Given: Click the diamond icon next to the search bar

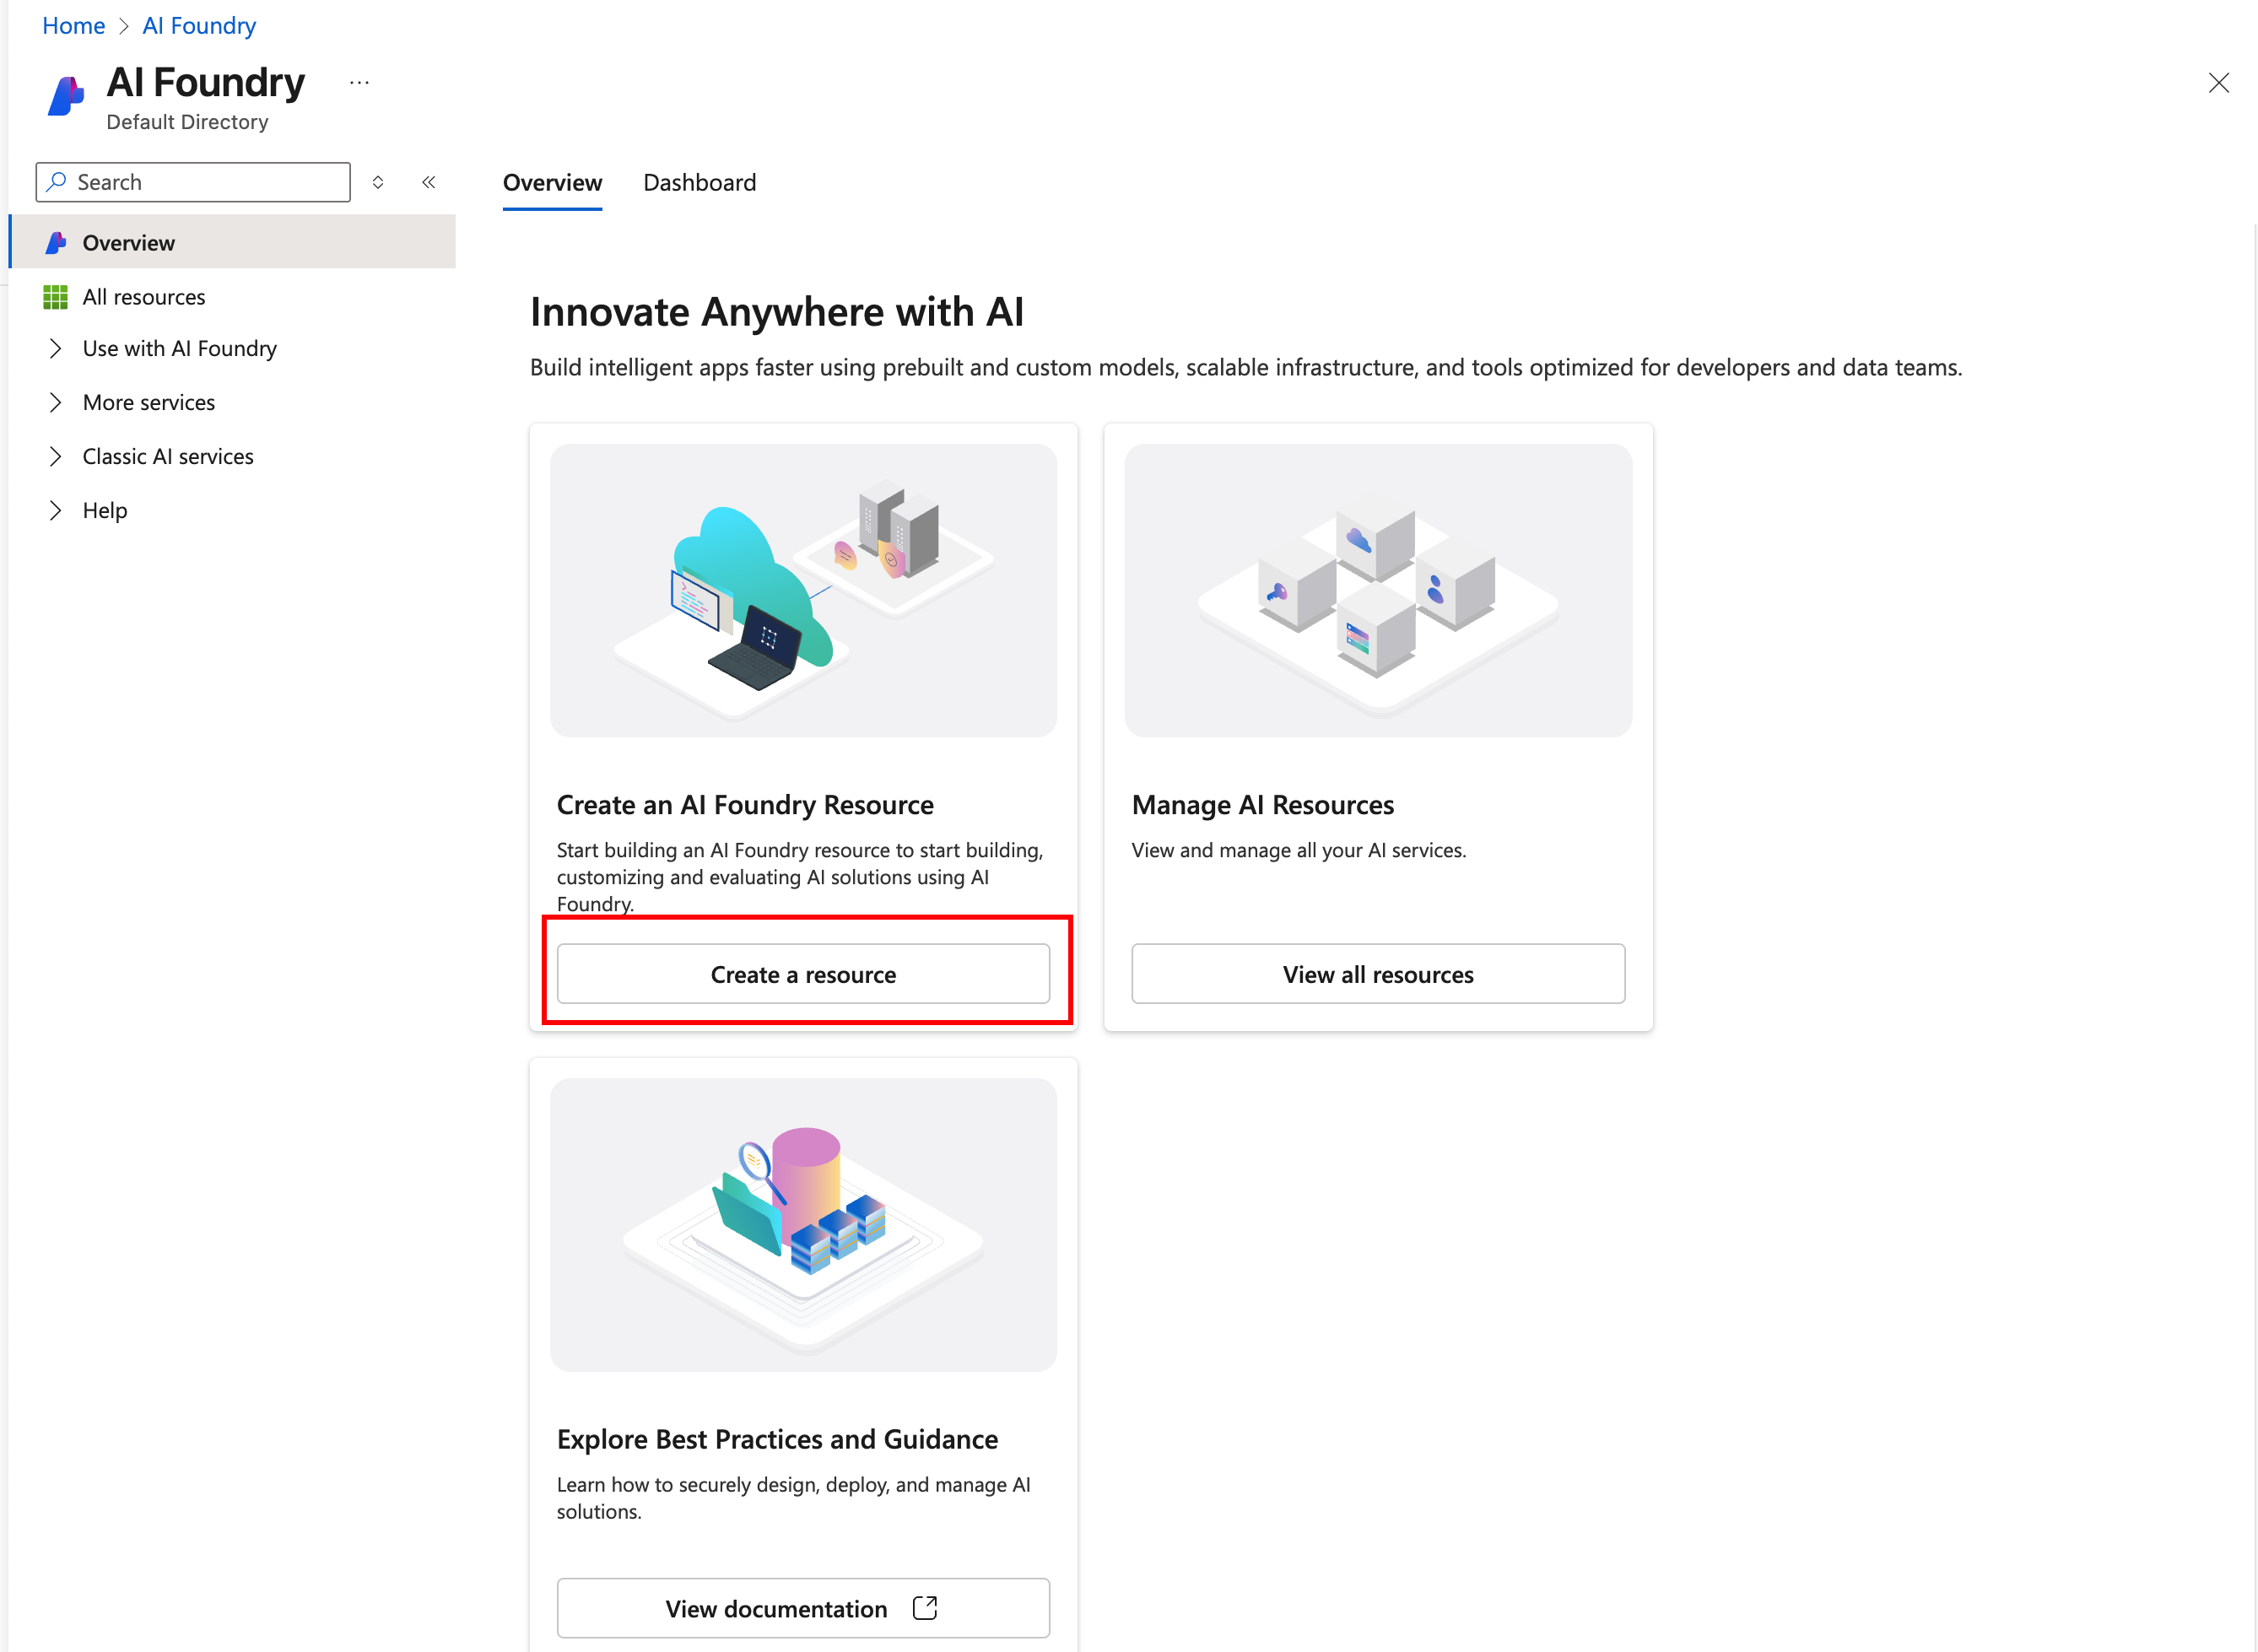Looking at the screenshot, I should point(378,181).
